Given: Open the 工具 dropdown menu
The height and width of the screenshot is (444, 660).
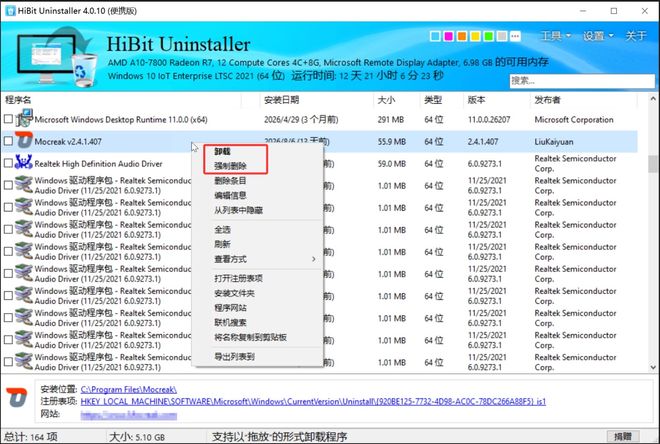Looking at the screenshot, I should point(556,36).
